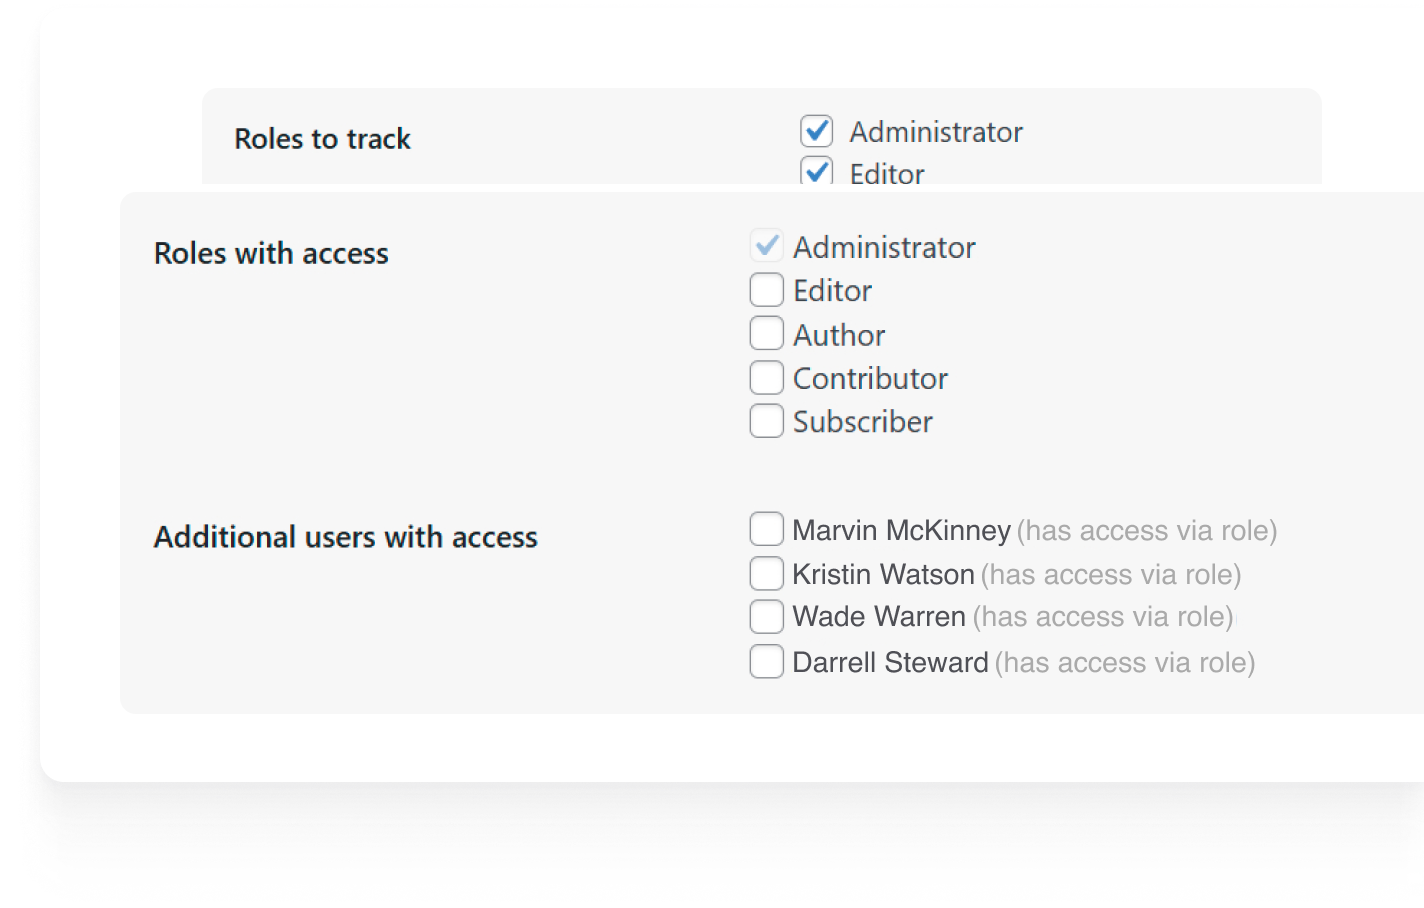Grant Marvin McKinney additional access
This screenshot has width=1424, height=908.
pyautogui.click(x=766, y=527)
